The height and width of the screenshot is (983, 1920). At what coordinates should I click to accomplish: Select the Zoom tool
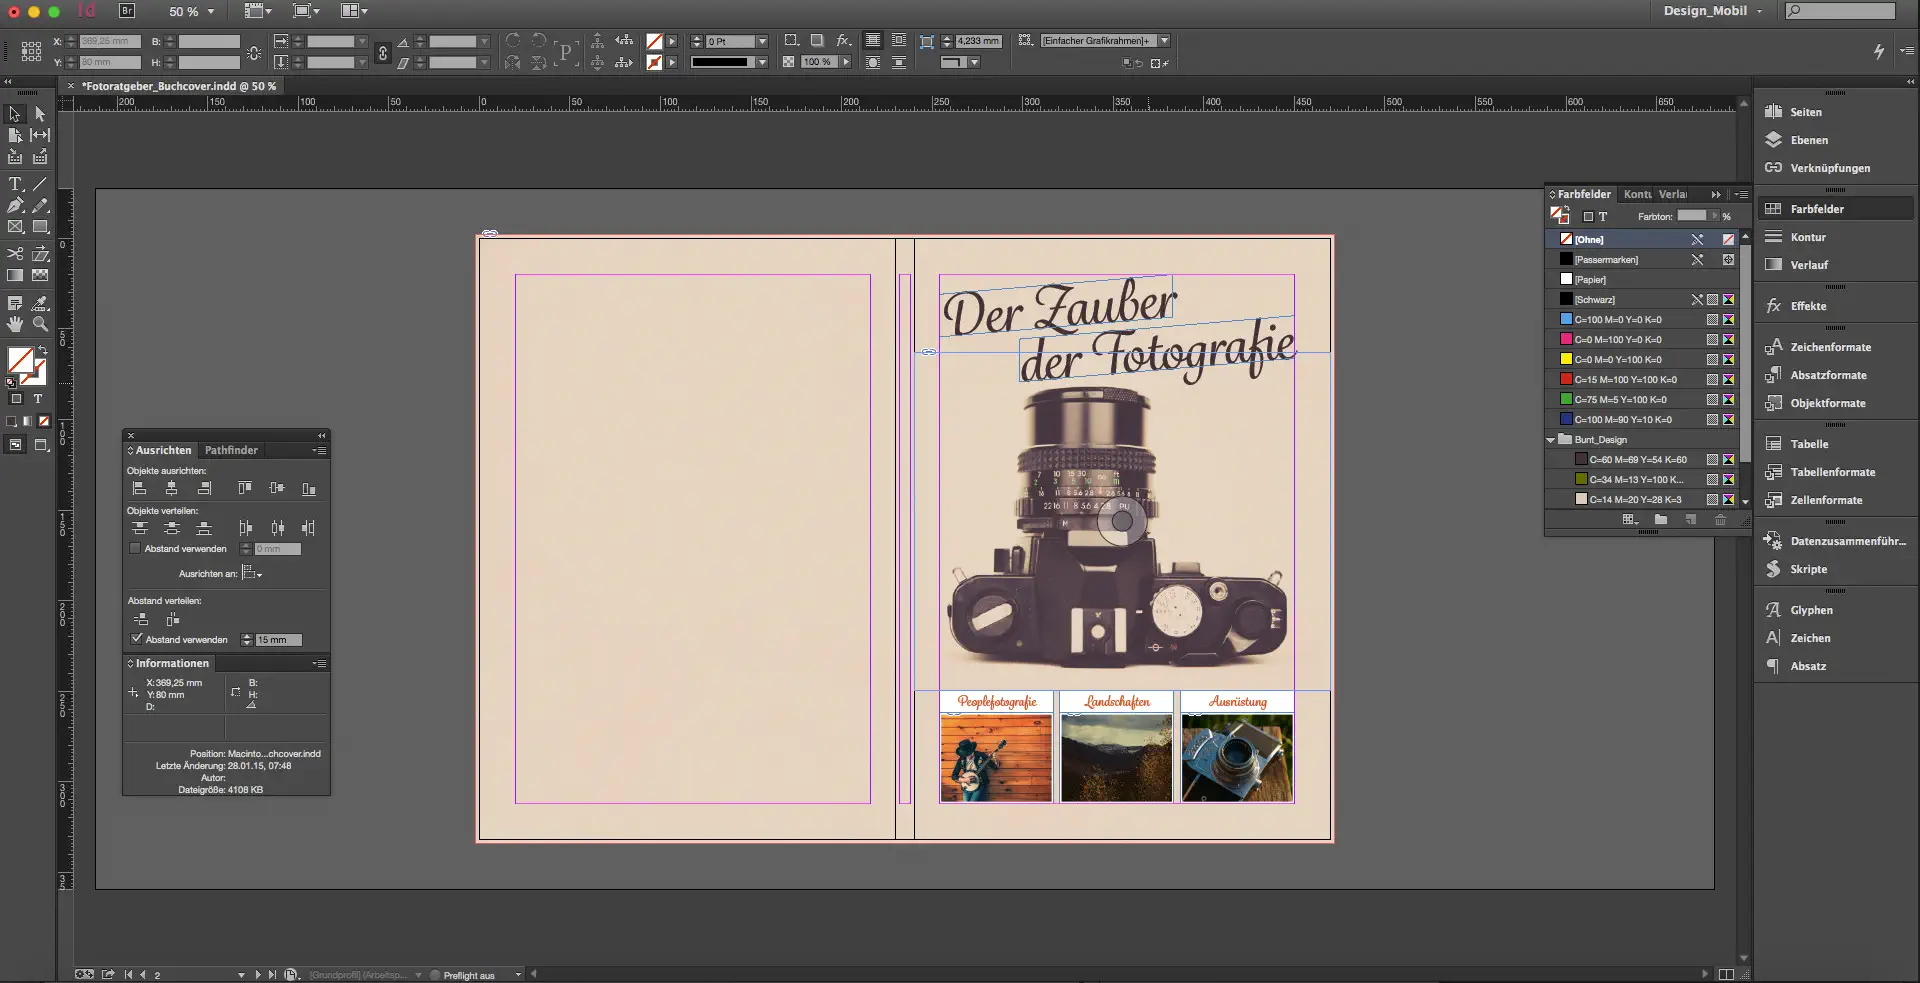[40, 324]
